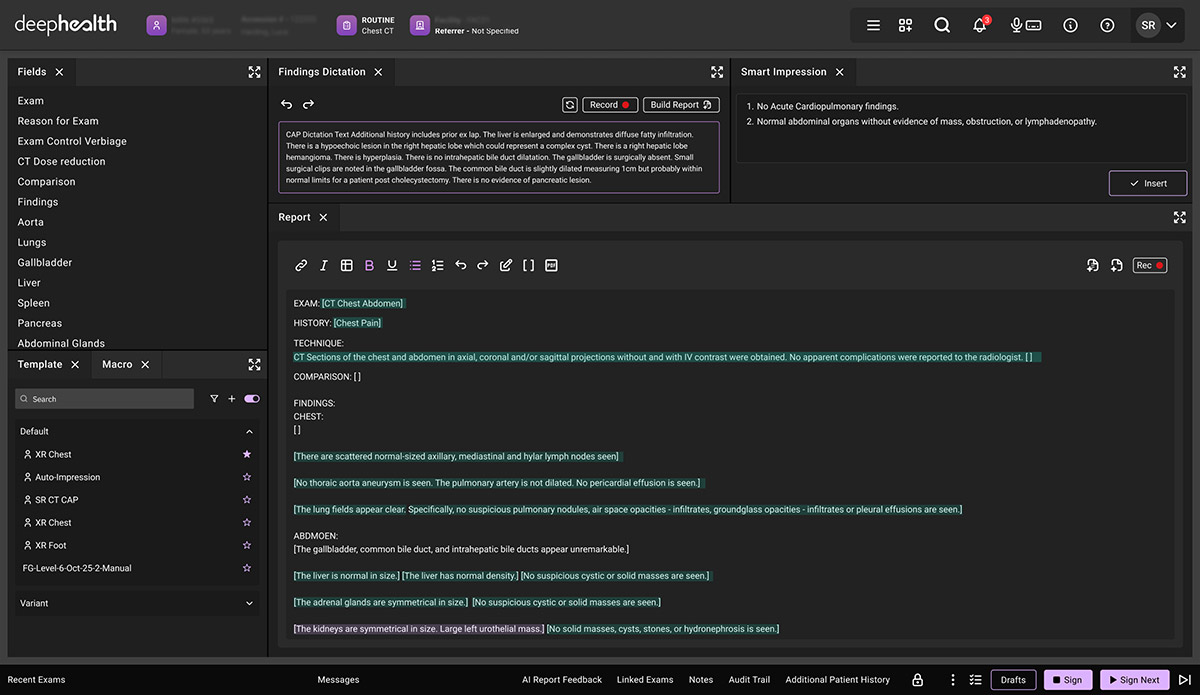Open the info circle icon

1071,25
